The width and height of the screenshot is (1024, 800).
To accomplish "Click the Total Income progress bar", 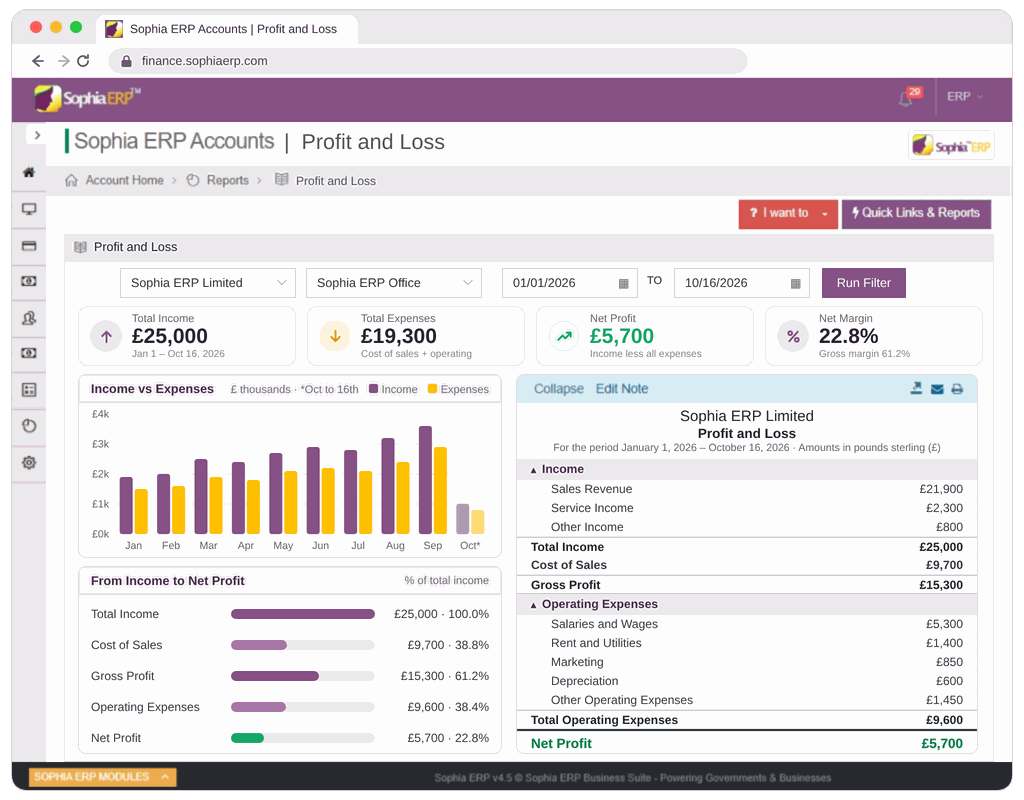I will [x=303, y=614].
